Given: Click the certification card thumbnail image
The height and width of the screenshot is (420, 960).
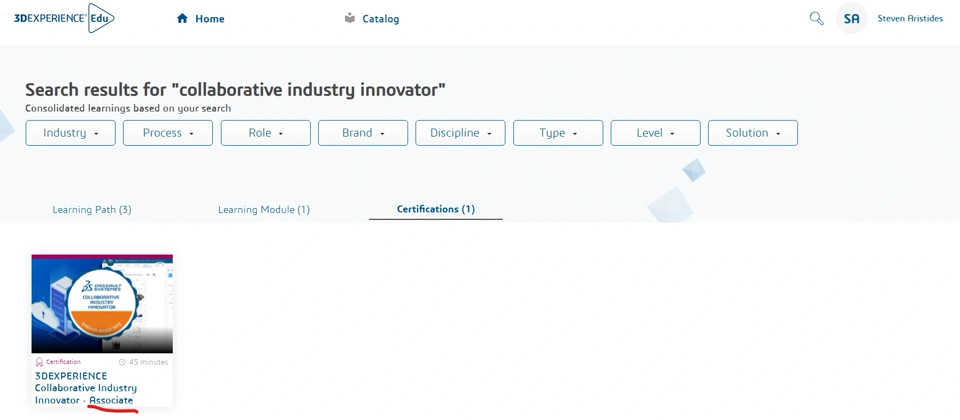Looking at the screenshot, I should tap(102, 303).
